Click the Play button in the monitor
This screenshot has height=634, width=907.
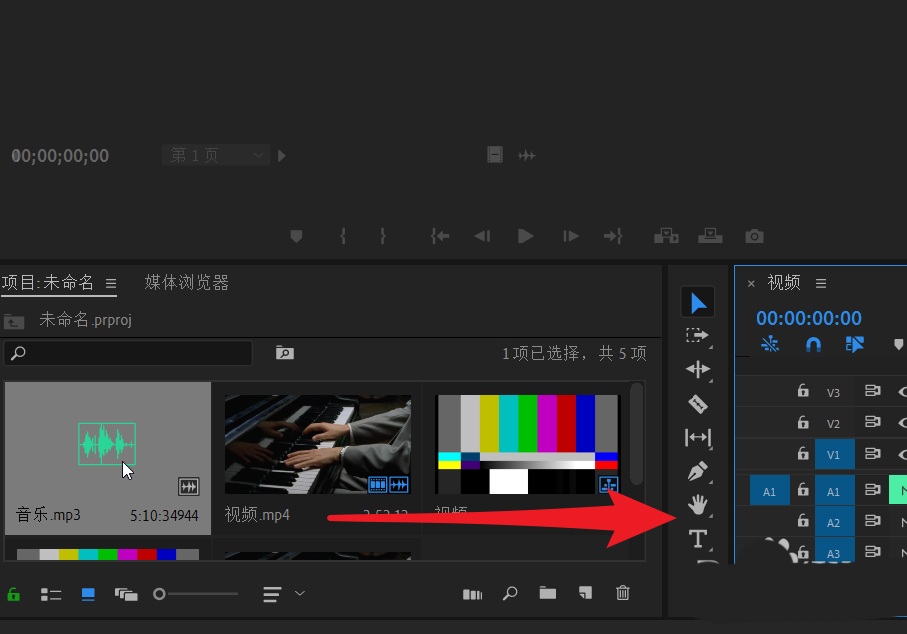pyautogui.click(x=525, y=236)
